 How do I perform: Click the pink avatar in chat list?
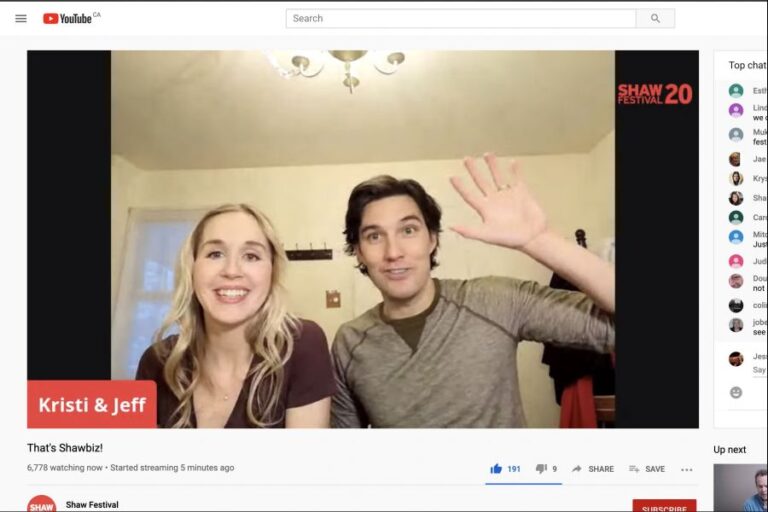[x=736, y=261]
